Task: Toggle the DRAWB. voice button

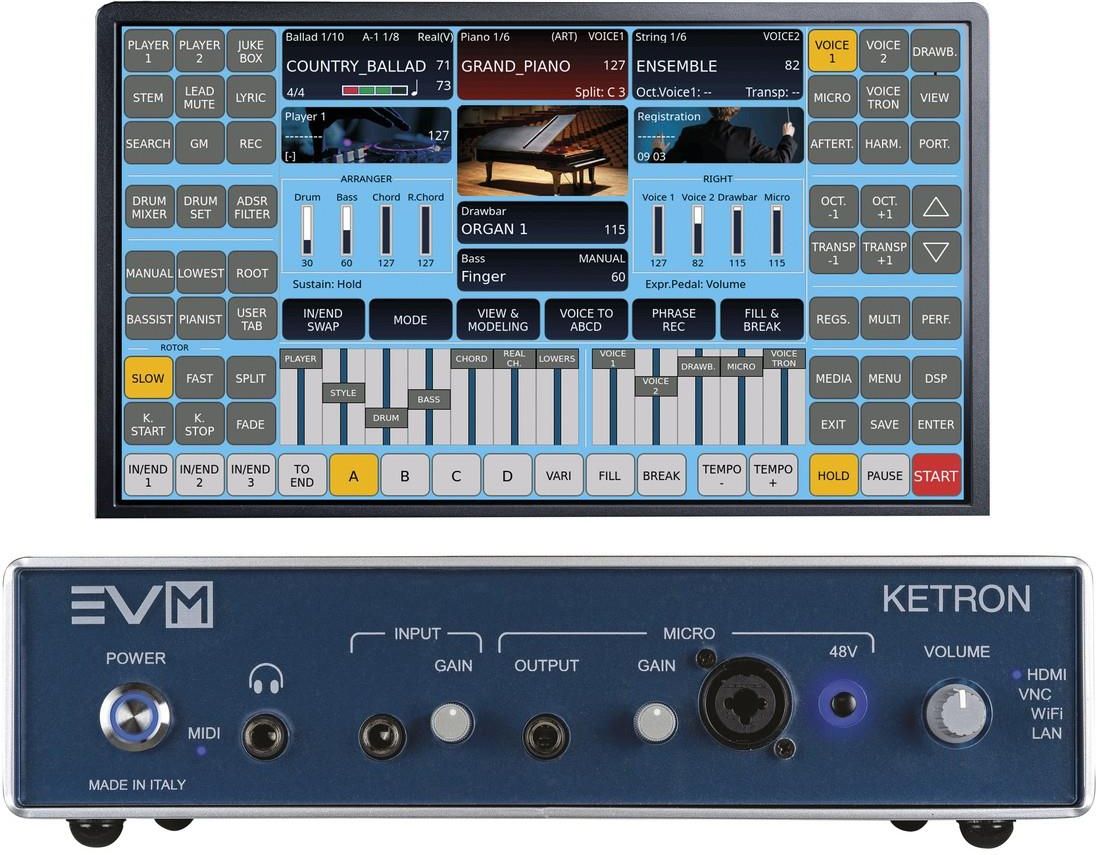Action: (935, 51)
